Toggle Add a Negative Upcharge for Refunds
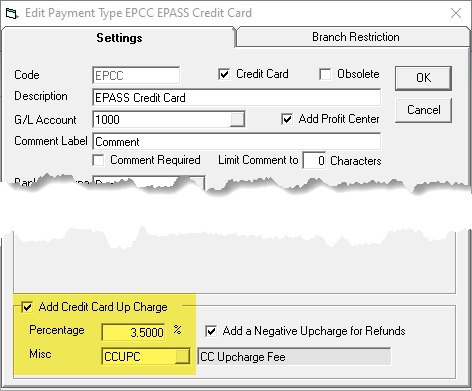 tap(211, 331)
